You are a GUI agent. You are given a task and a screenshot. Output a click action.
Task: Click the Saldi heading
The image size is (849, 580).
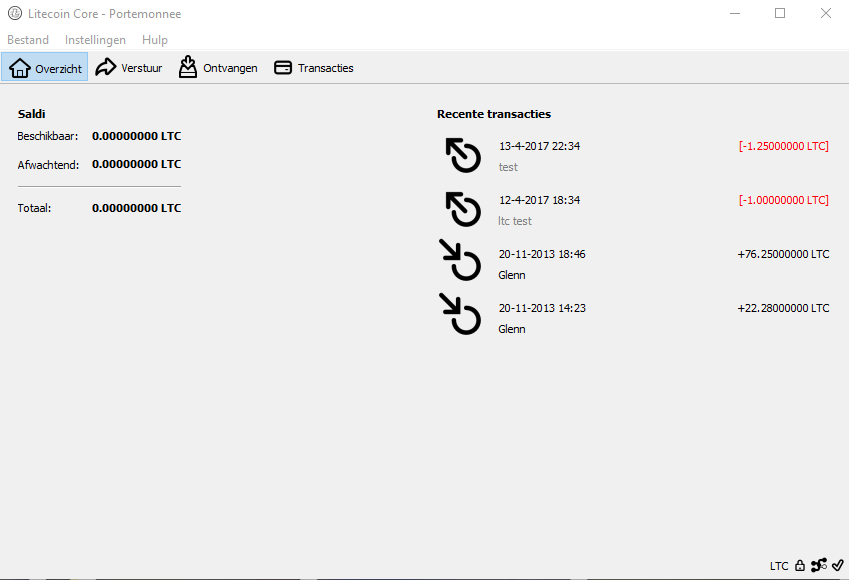point(31,114)
